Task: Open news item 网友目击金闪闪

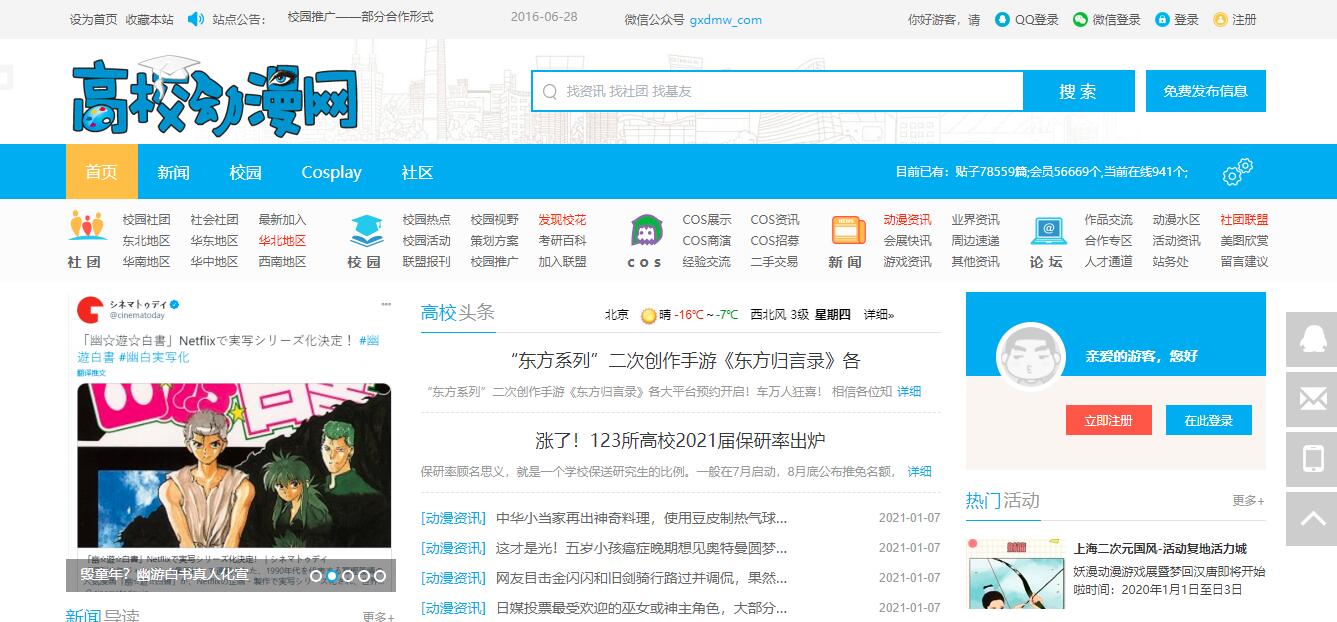Action: [642, 578]
